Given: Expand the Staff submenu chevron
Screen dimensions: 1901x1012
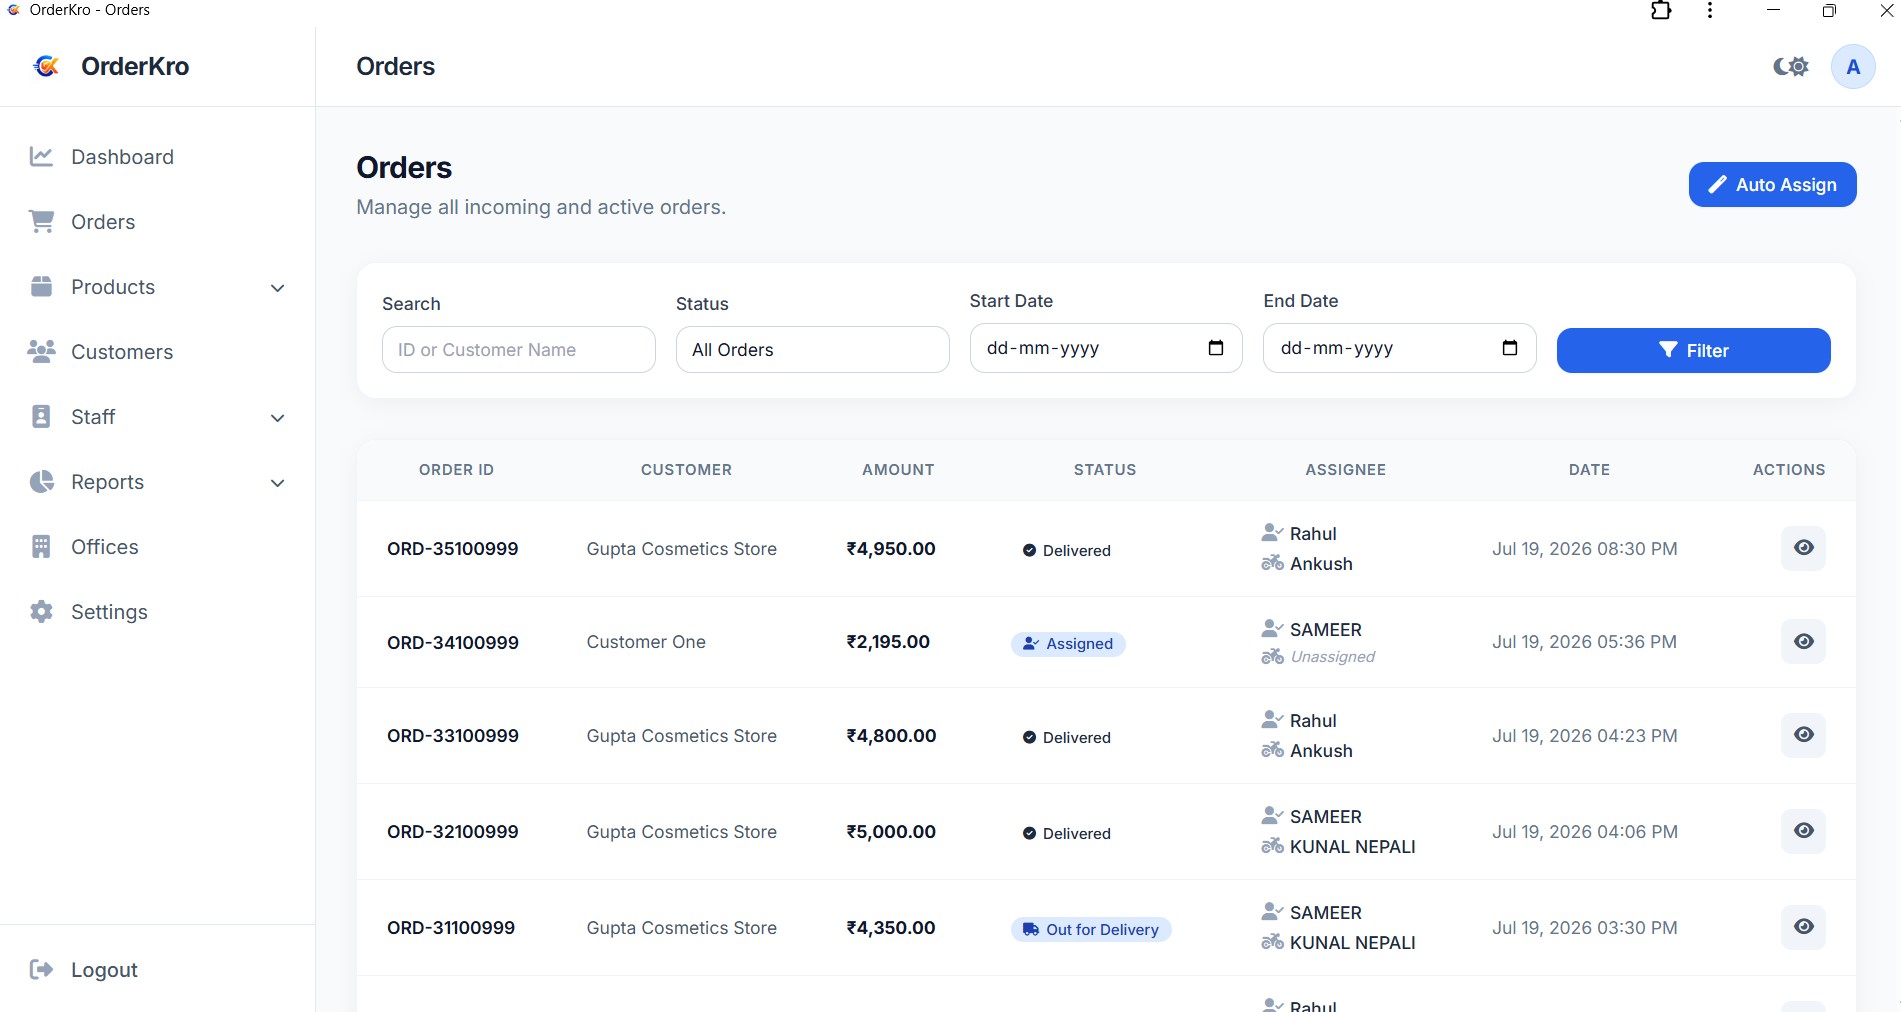Looking at the screenshot, I should pos(278,418).
